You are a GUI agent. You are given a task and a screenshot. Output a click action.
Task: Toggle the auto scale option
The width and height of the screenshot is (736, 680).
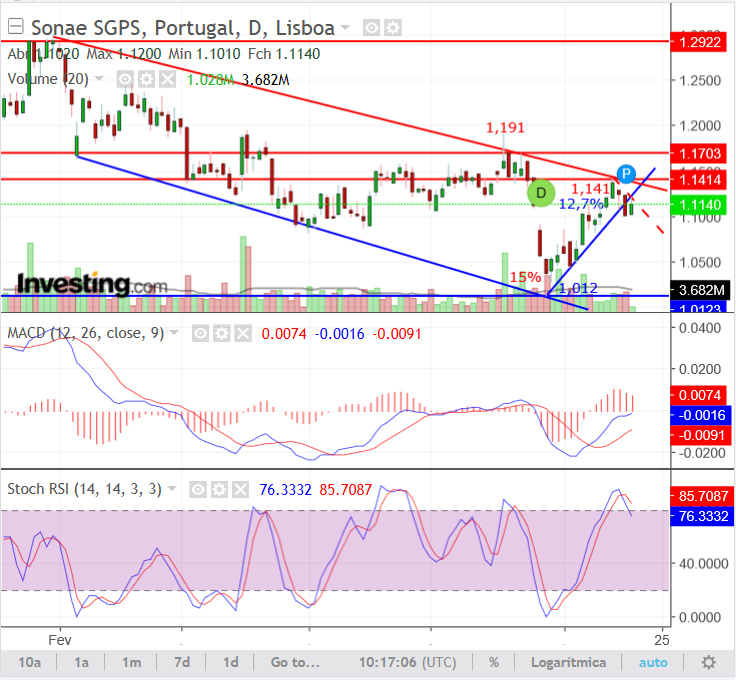click(653, 662)
